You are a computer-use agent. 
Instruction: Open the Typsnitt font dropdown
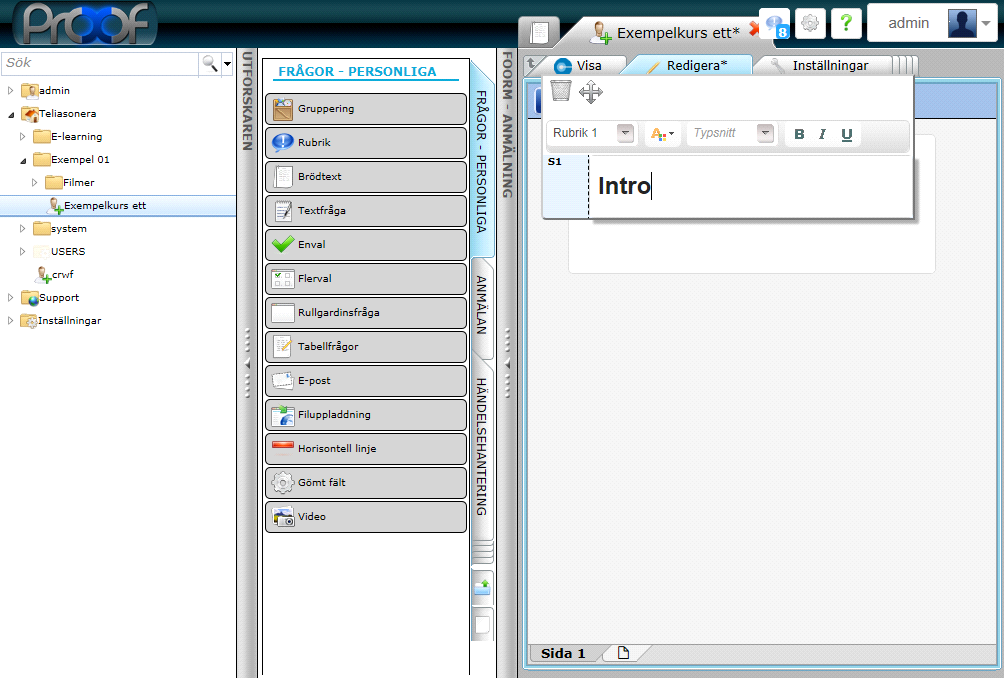click(x=765, y=133)
